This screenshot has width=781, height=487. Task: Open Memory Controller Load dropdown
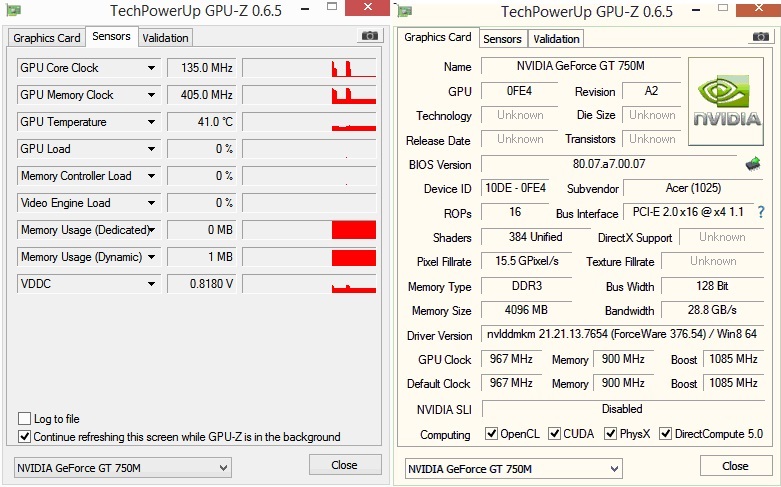point(151,176)
